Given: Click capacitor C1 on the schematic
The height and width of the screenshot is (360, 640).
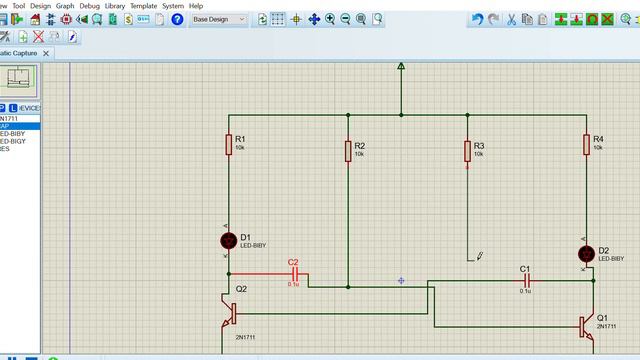Looking at the screenshot, I should [527, 281].
